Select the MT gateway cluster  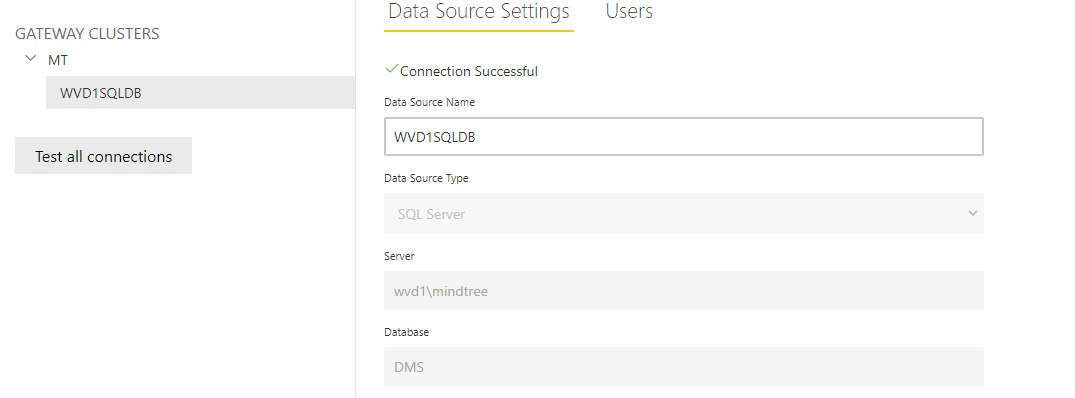point(58,60)
